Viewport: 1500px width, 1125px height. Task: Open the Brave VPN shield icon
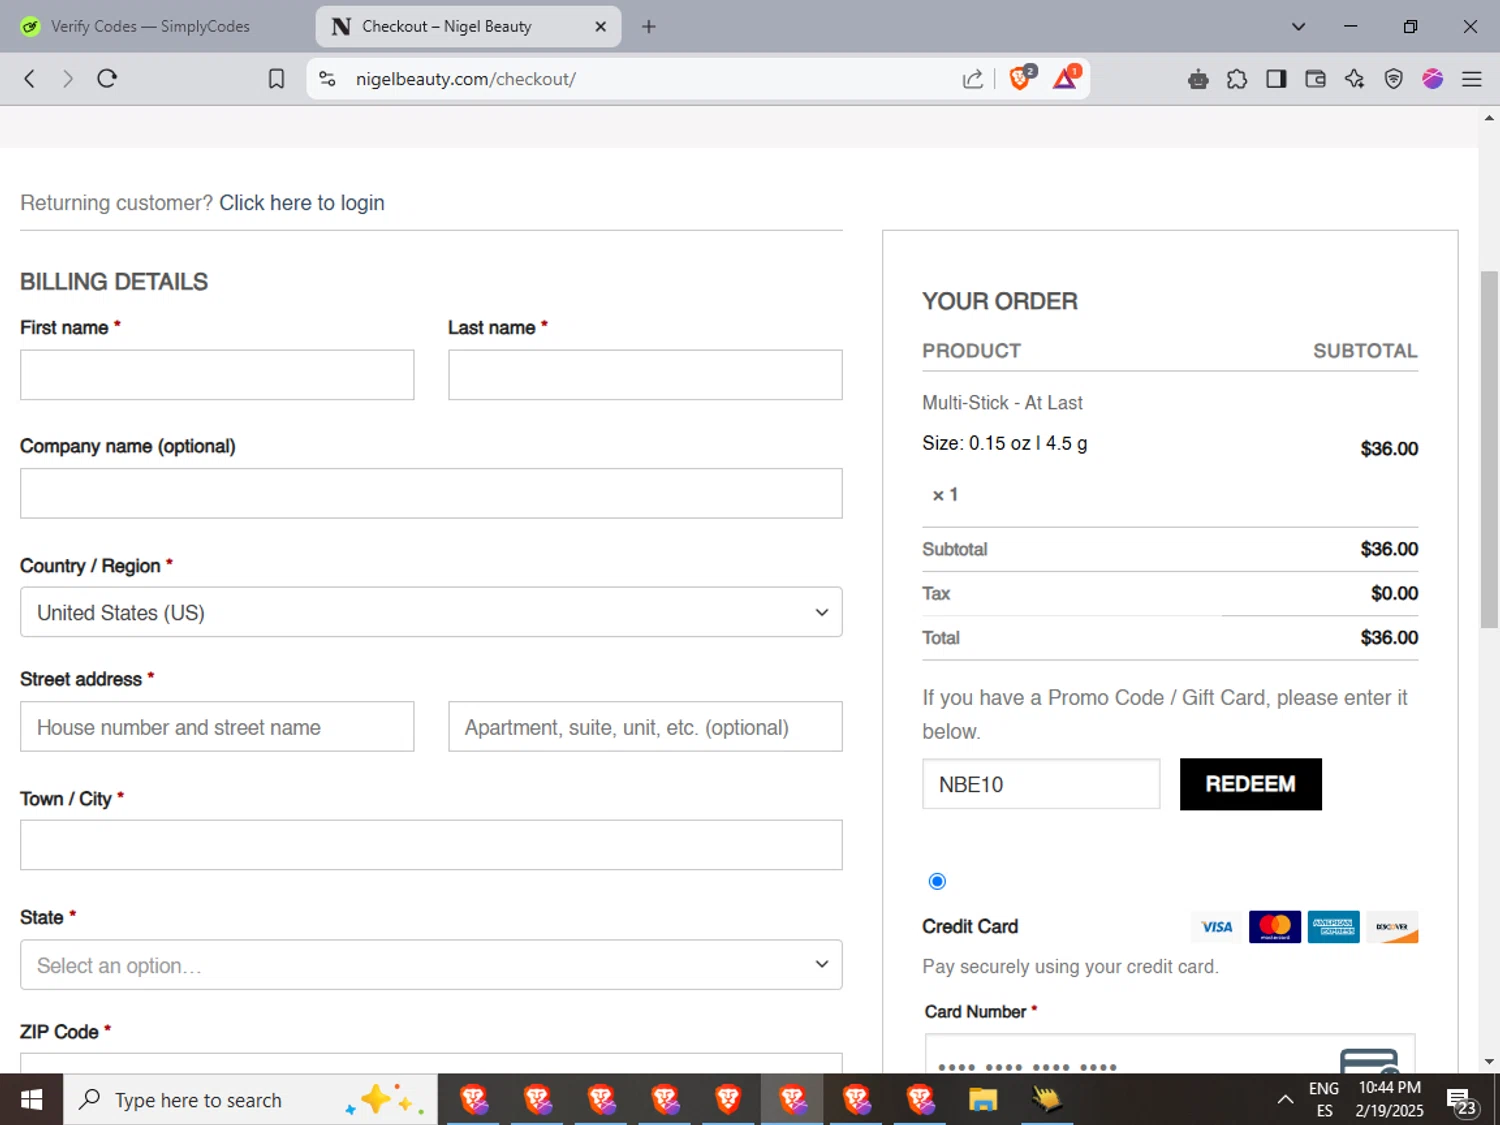click(1393, 79)
